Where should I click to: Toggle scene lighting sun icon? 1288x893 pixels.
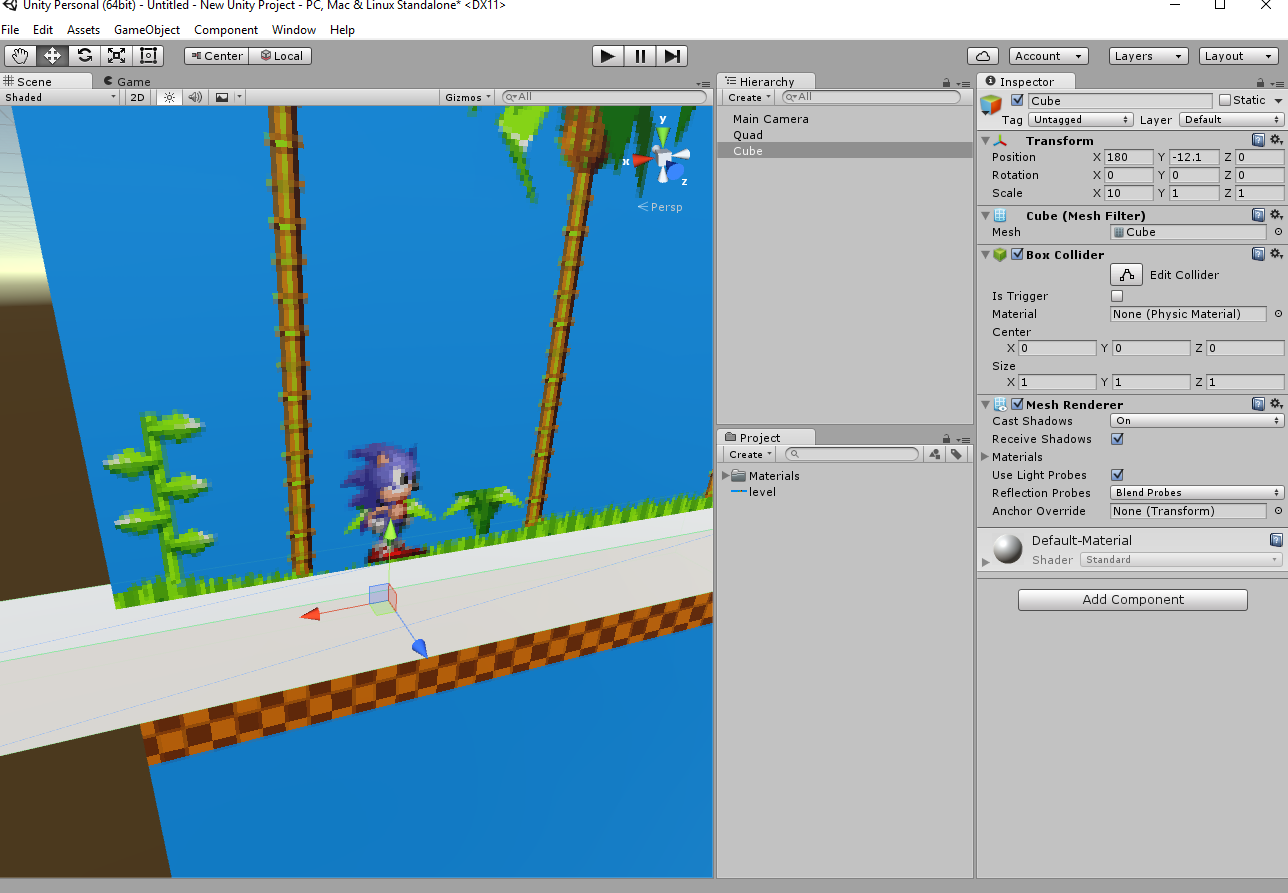(169, 97)
